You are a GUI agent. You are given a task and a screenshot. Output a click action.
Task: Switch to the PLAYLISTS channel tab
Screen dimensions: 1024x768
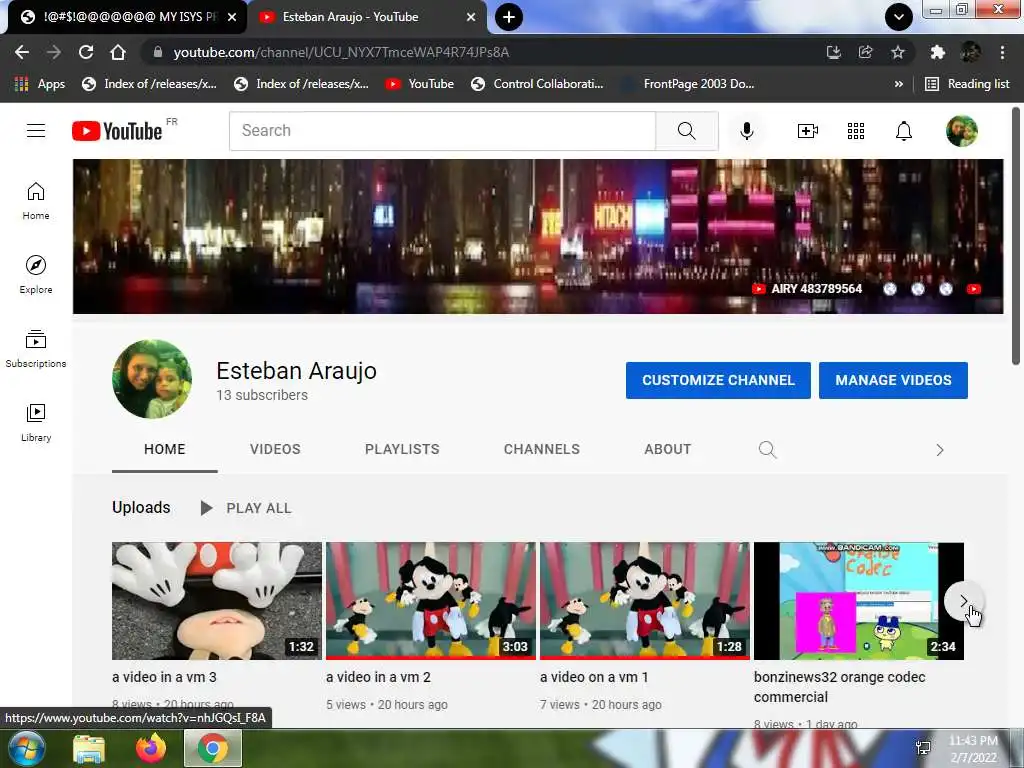tap(402, 449)
